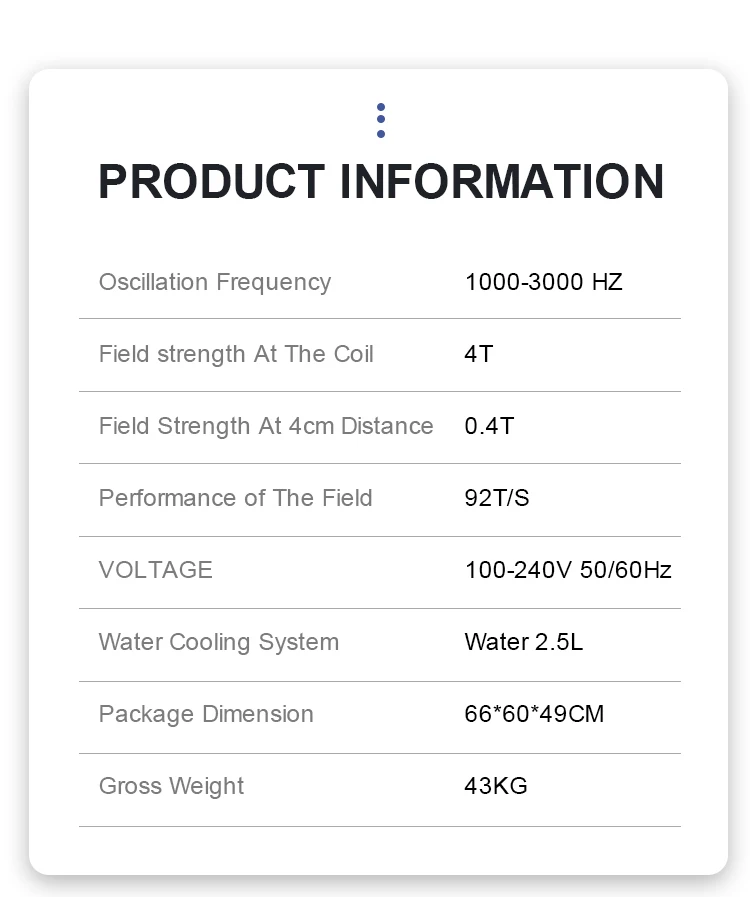Click the 43KG weight value
The width and height of the screenshot is (750, 897).
[495, 786]
